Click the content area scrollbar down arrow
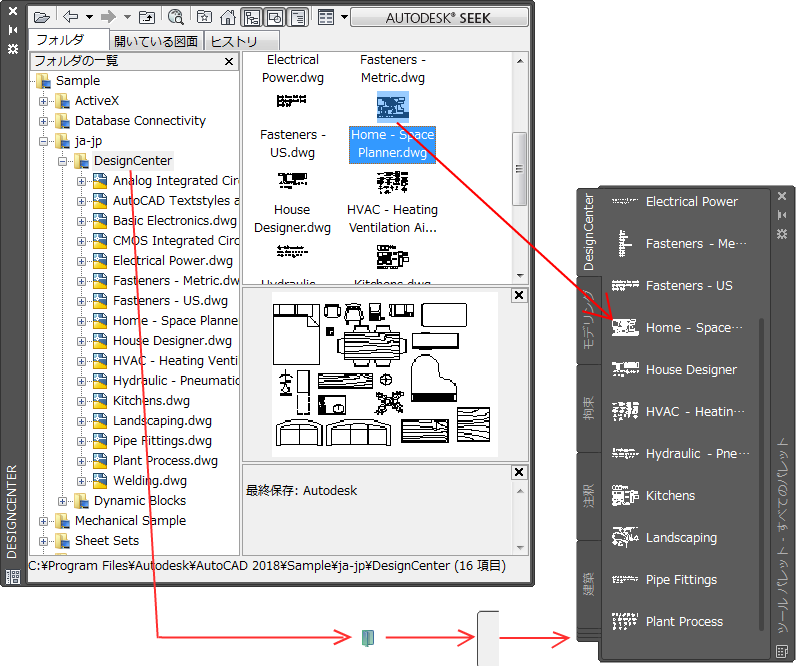 (x=520, y=276)
